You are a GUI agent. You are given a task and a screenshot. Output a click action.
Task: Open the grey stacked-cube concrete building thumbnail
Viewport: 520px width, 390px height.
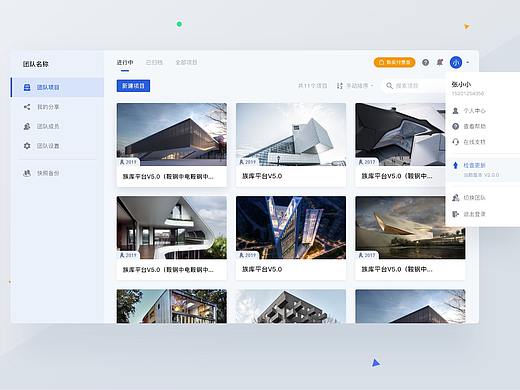click(x=291, y=306)
